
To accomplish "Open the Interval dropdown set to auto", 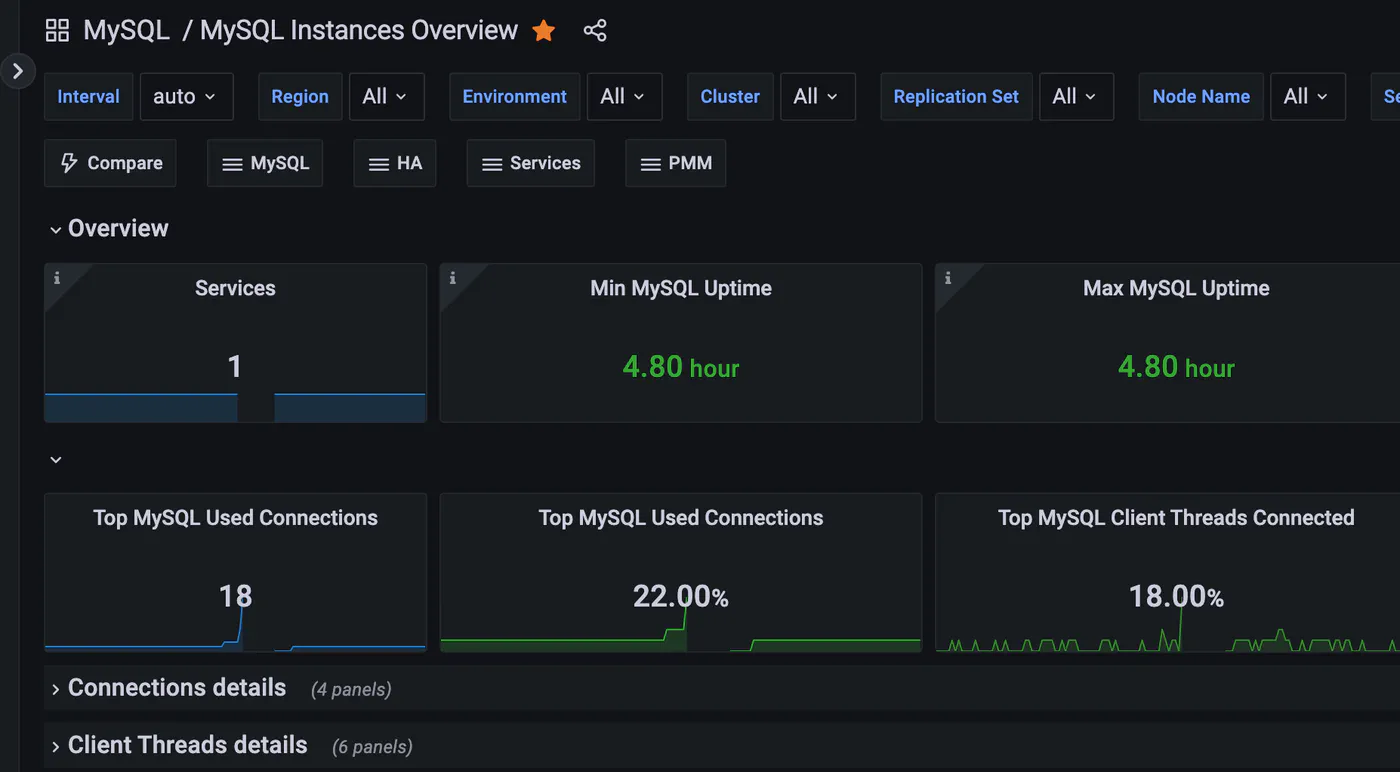I will pyautogui.click(x=187, y=97).
